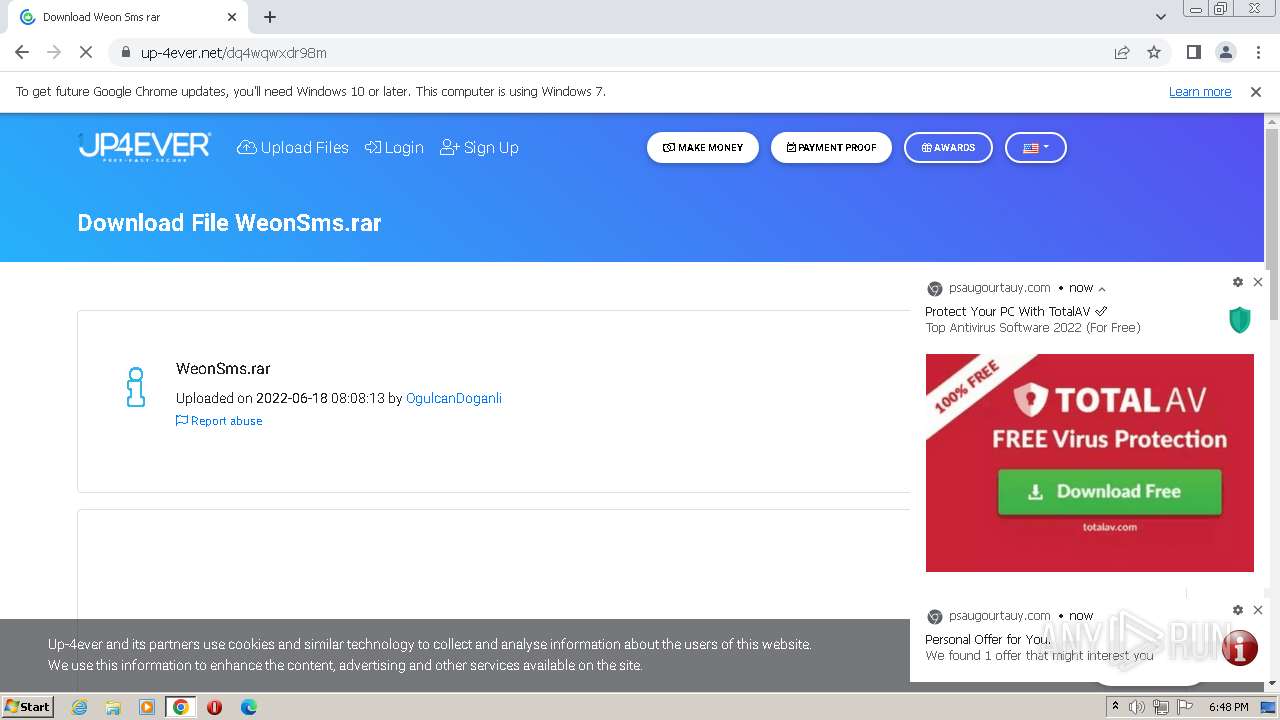
Task: Open the language flag dropdown
Action: tap(1036, 147)
